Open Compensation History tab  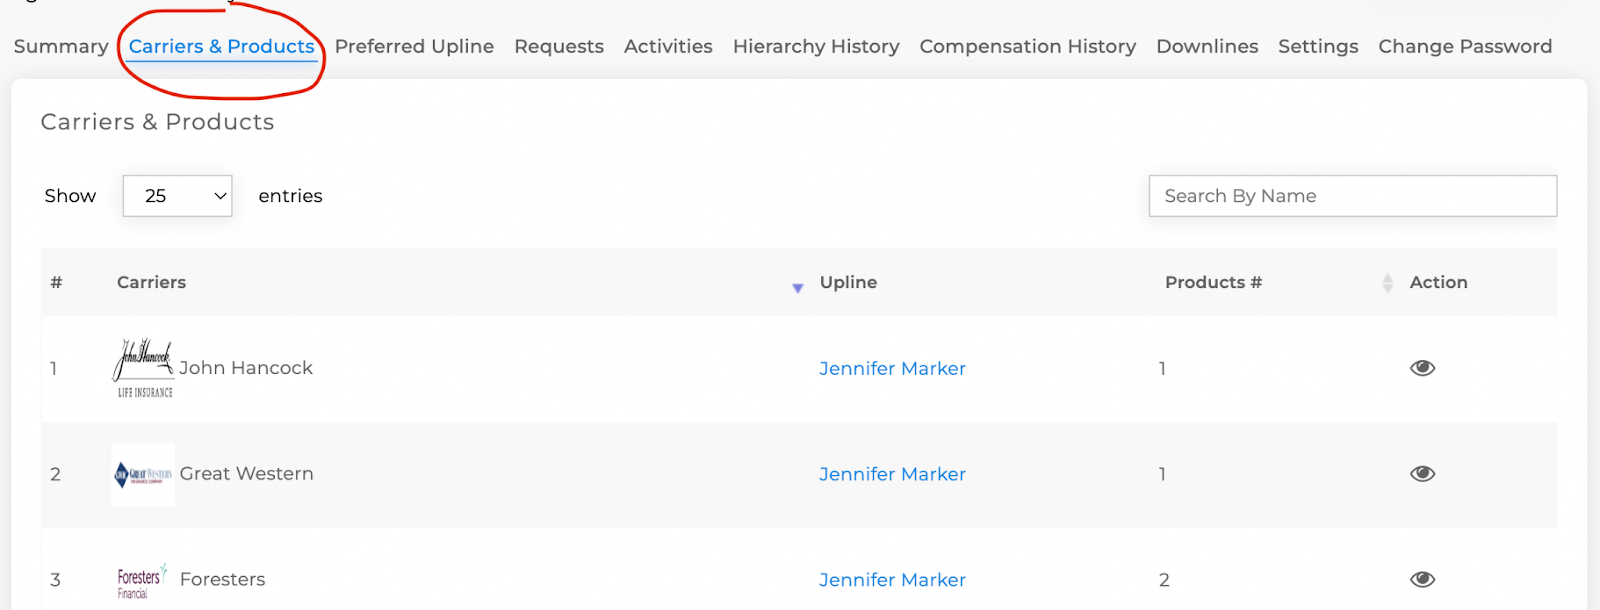coord(1028,47)
